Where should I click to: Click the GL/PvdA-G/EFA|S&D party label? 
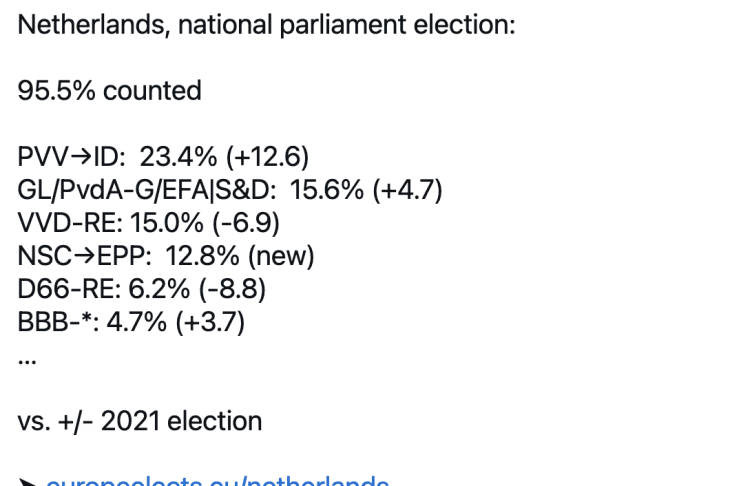(147, 190)
